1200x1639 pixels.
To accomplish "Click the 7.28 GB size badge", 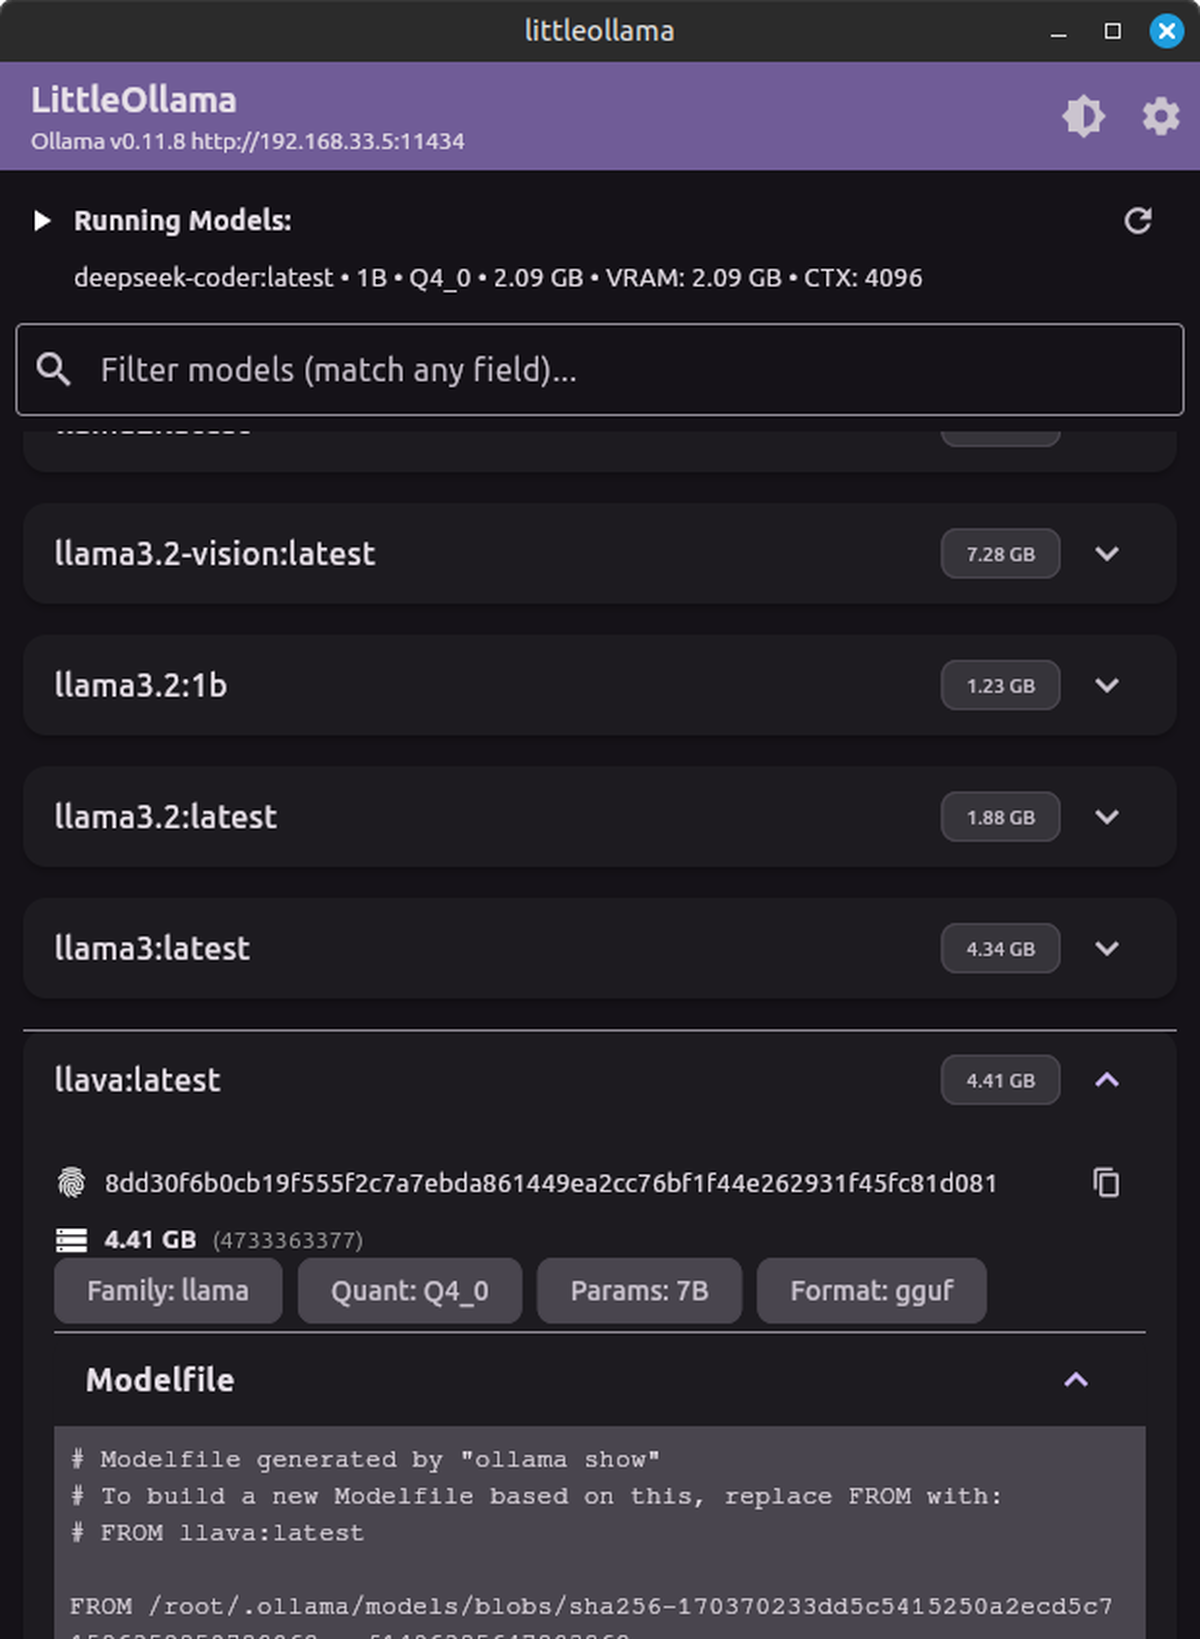I will (x=1000, y=554).
